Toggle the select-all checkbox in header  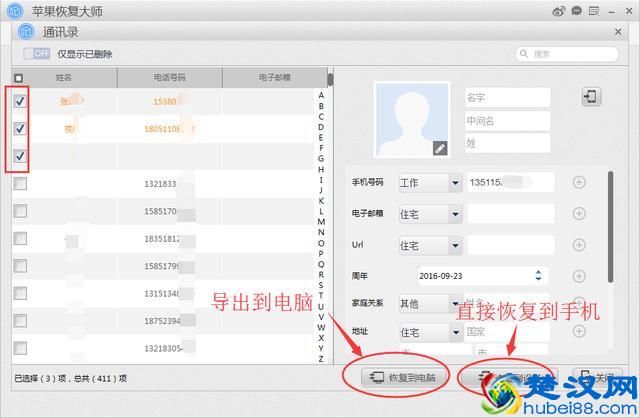(x=19, y=78)
